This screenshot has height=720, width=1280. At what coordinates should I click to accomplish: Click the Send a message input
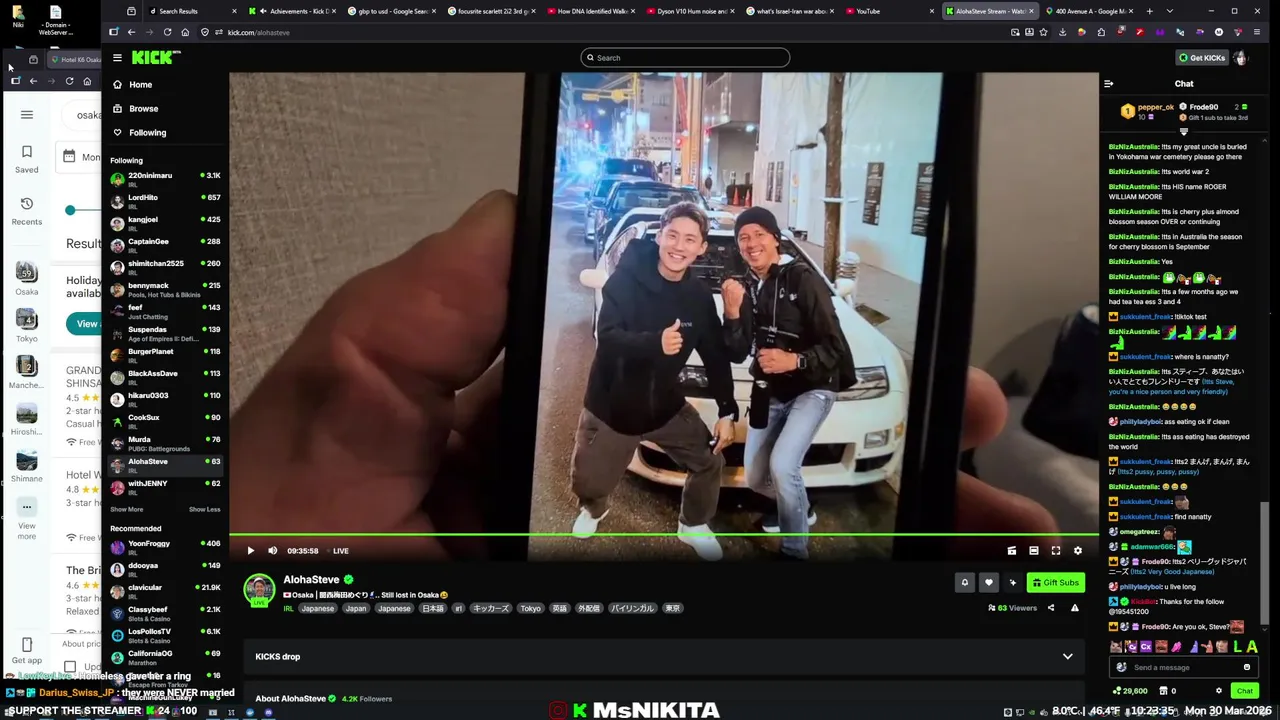coord(1184,668)
